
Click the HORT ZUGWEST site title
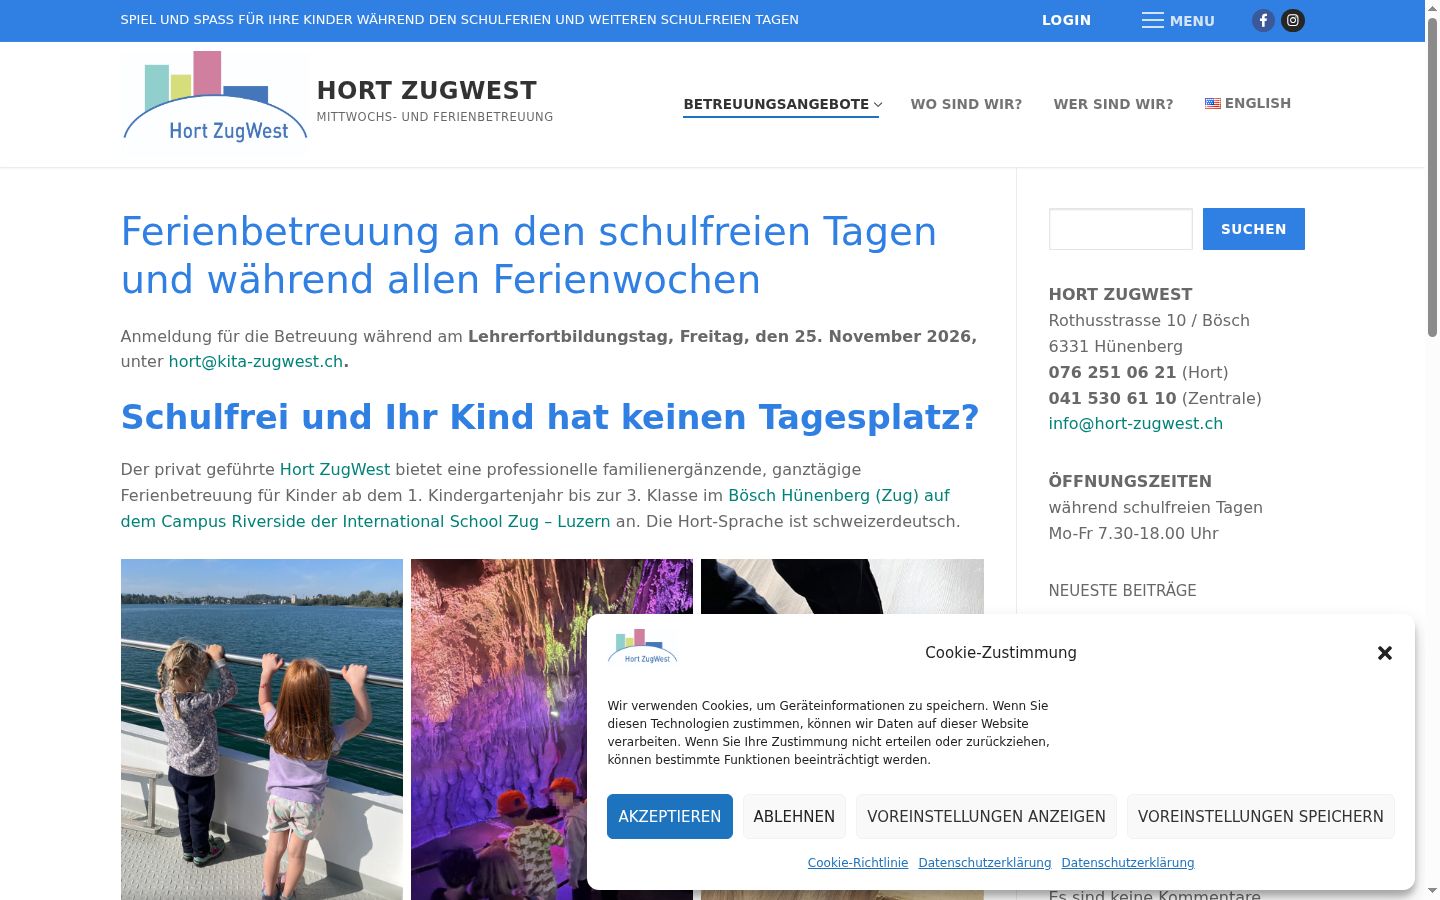427,90
